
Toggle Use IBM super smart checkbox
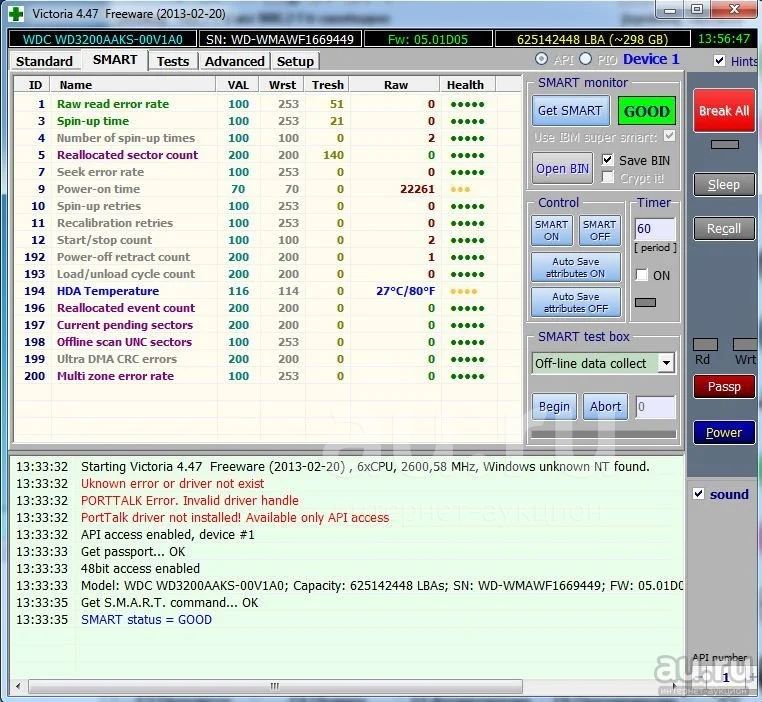(x=669, y=136)
